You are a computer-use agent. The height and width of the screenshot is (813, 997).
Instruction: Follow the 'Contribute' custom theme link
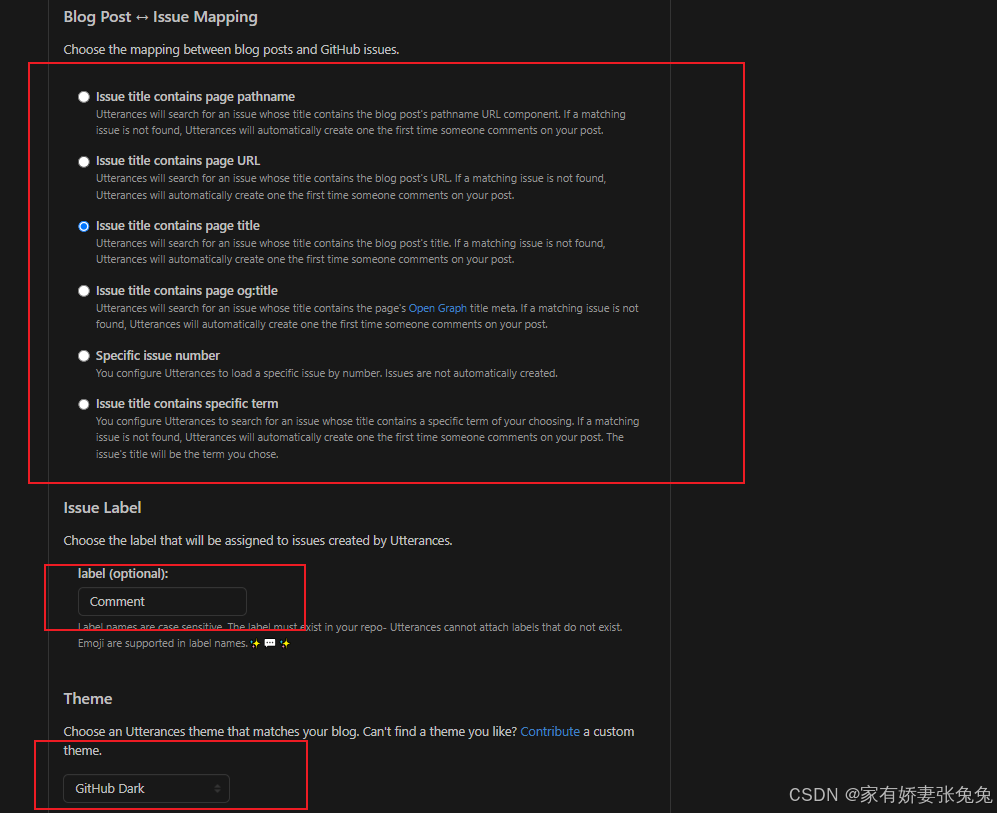(550, 732)
